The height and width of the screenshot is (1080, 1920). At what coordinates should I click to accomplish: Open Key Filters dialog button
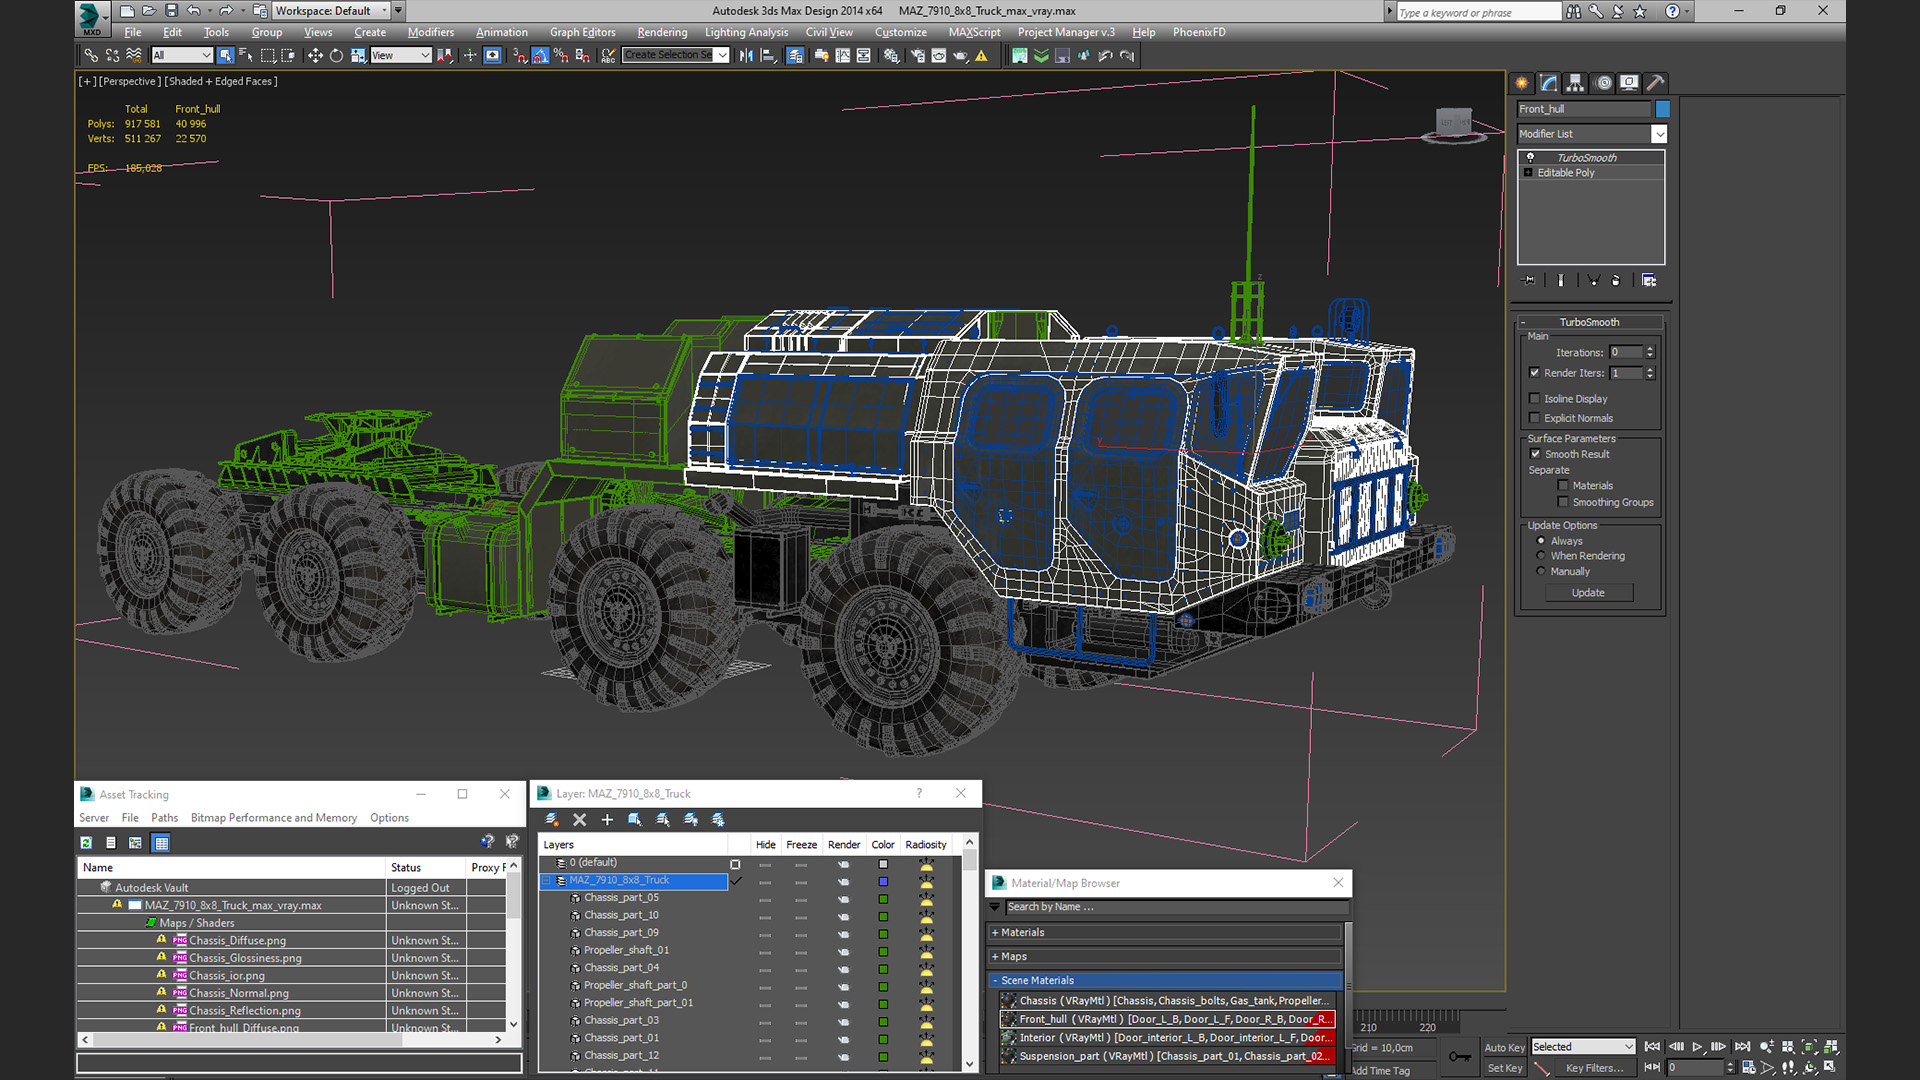coord(1594,1068)
